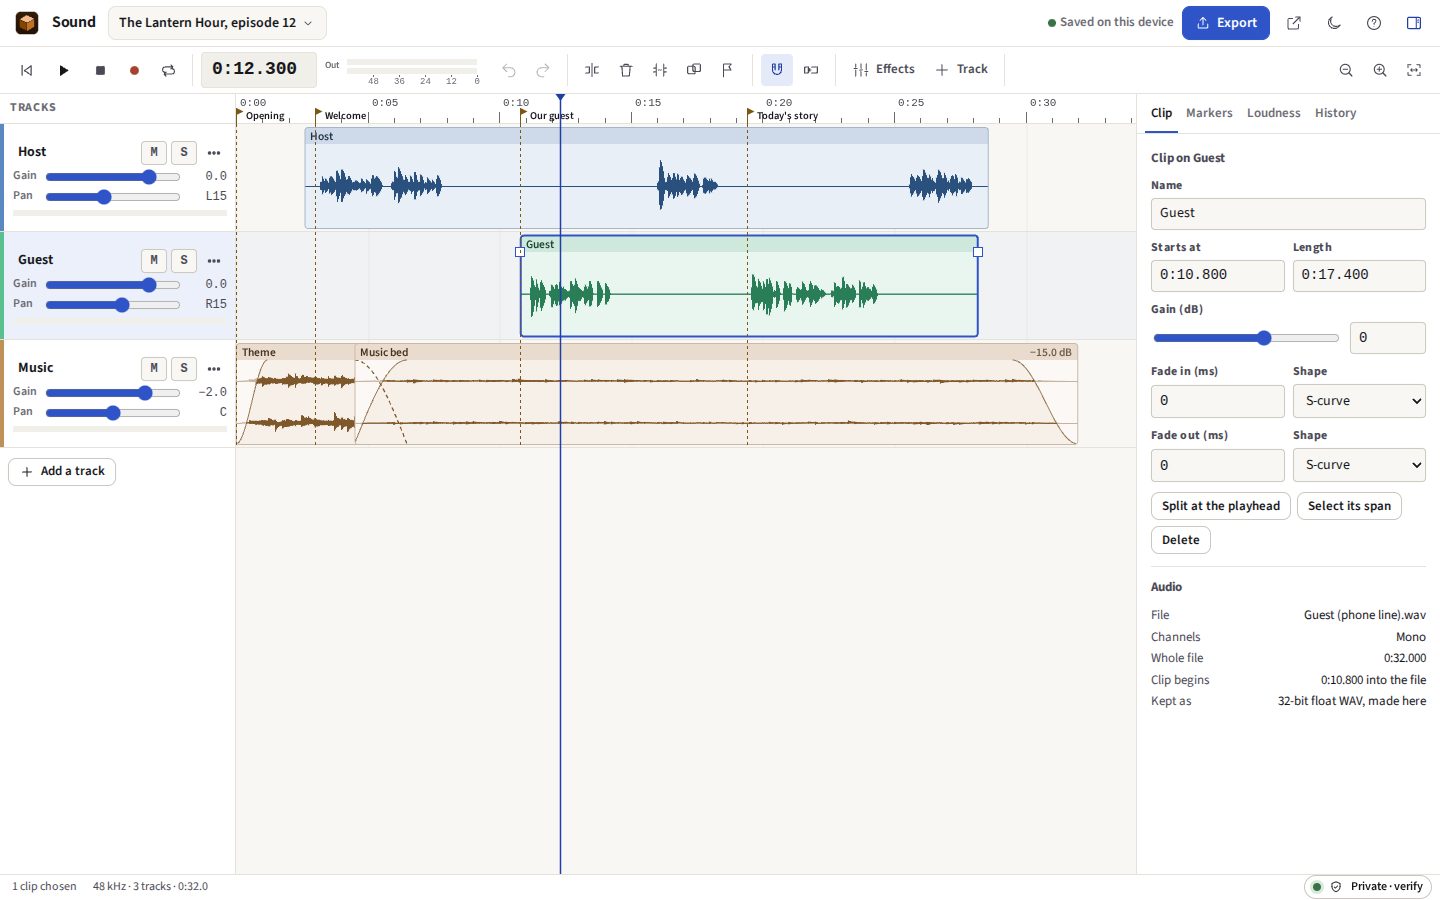Start playback with the play button
Screen dimensions: 1440x900
point(63,70)
